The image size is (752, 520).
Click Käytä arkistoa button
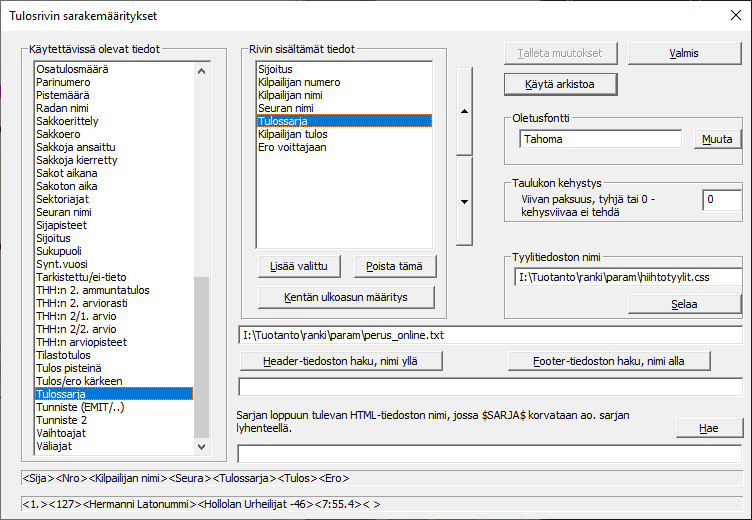(x=559, y=84)
